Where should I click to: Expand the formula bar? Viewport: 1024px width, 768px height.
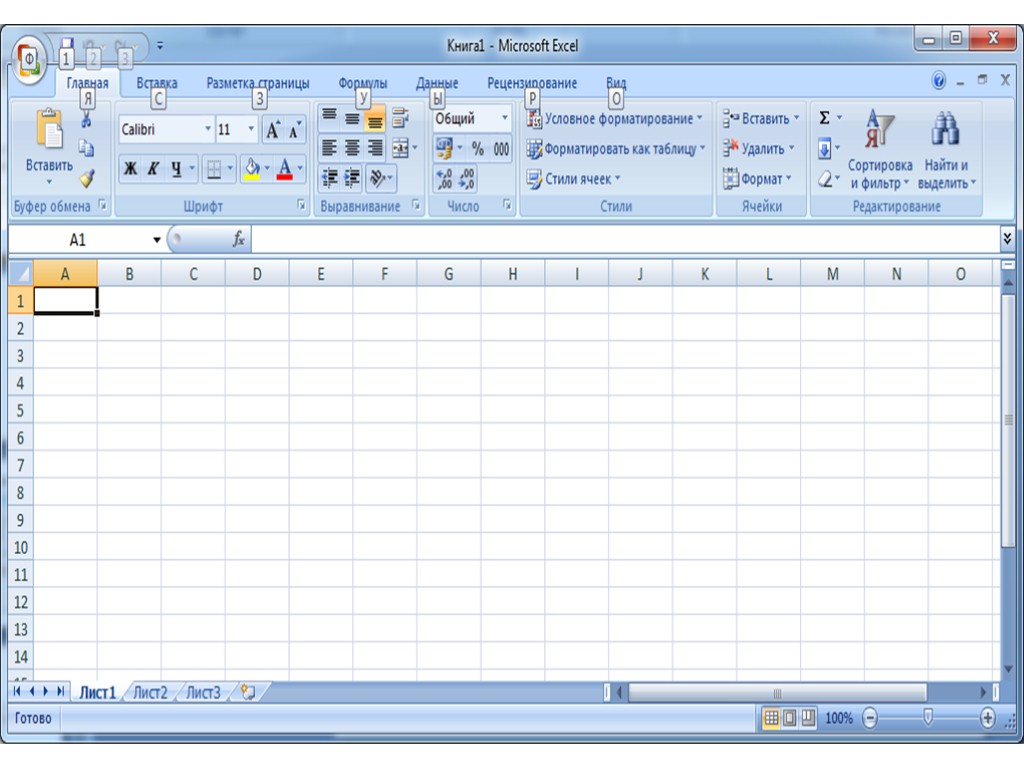pos(1008,239)
